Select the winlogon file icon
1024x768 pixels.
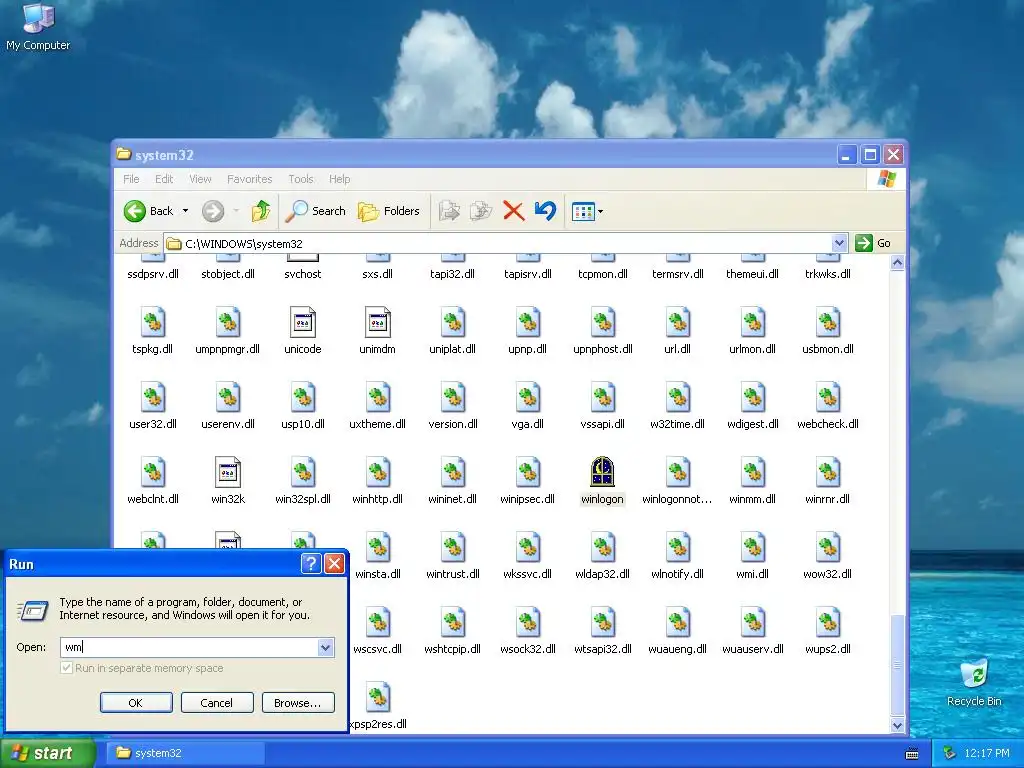[602, 472]
